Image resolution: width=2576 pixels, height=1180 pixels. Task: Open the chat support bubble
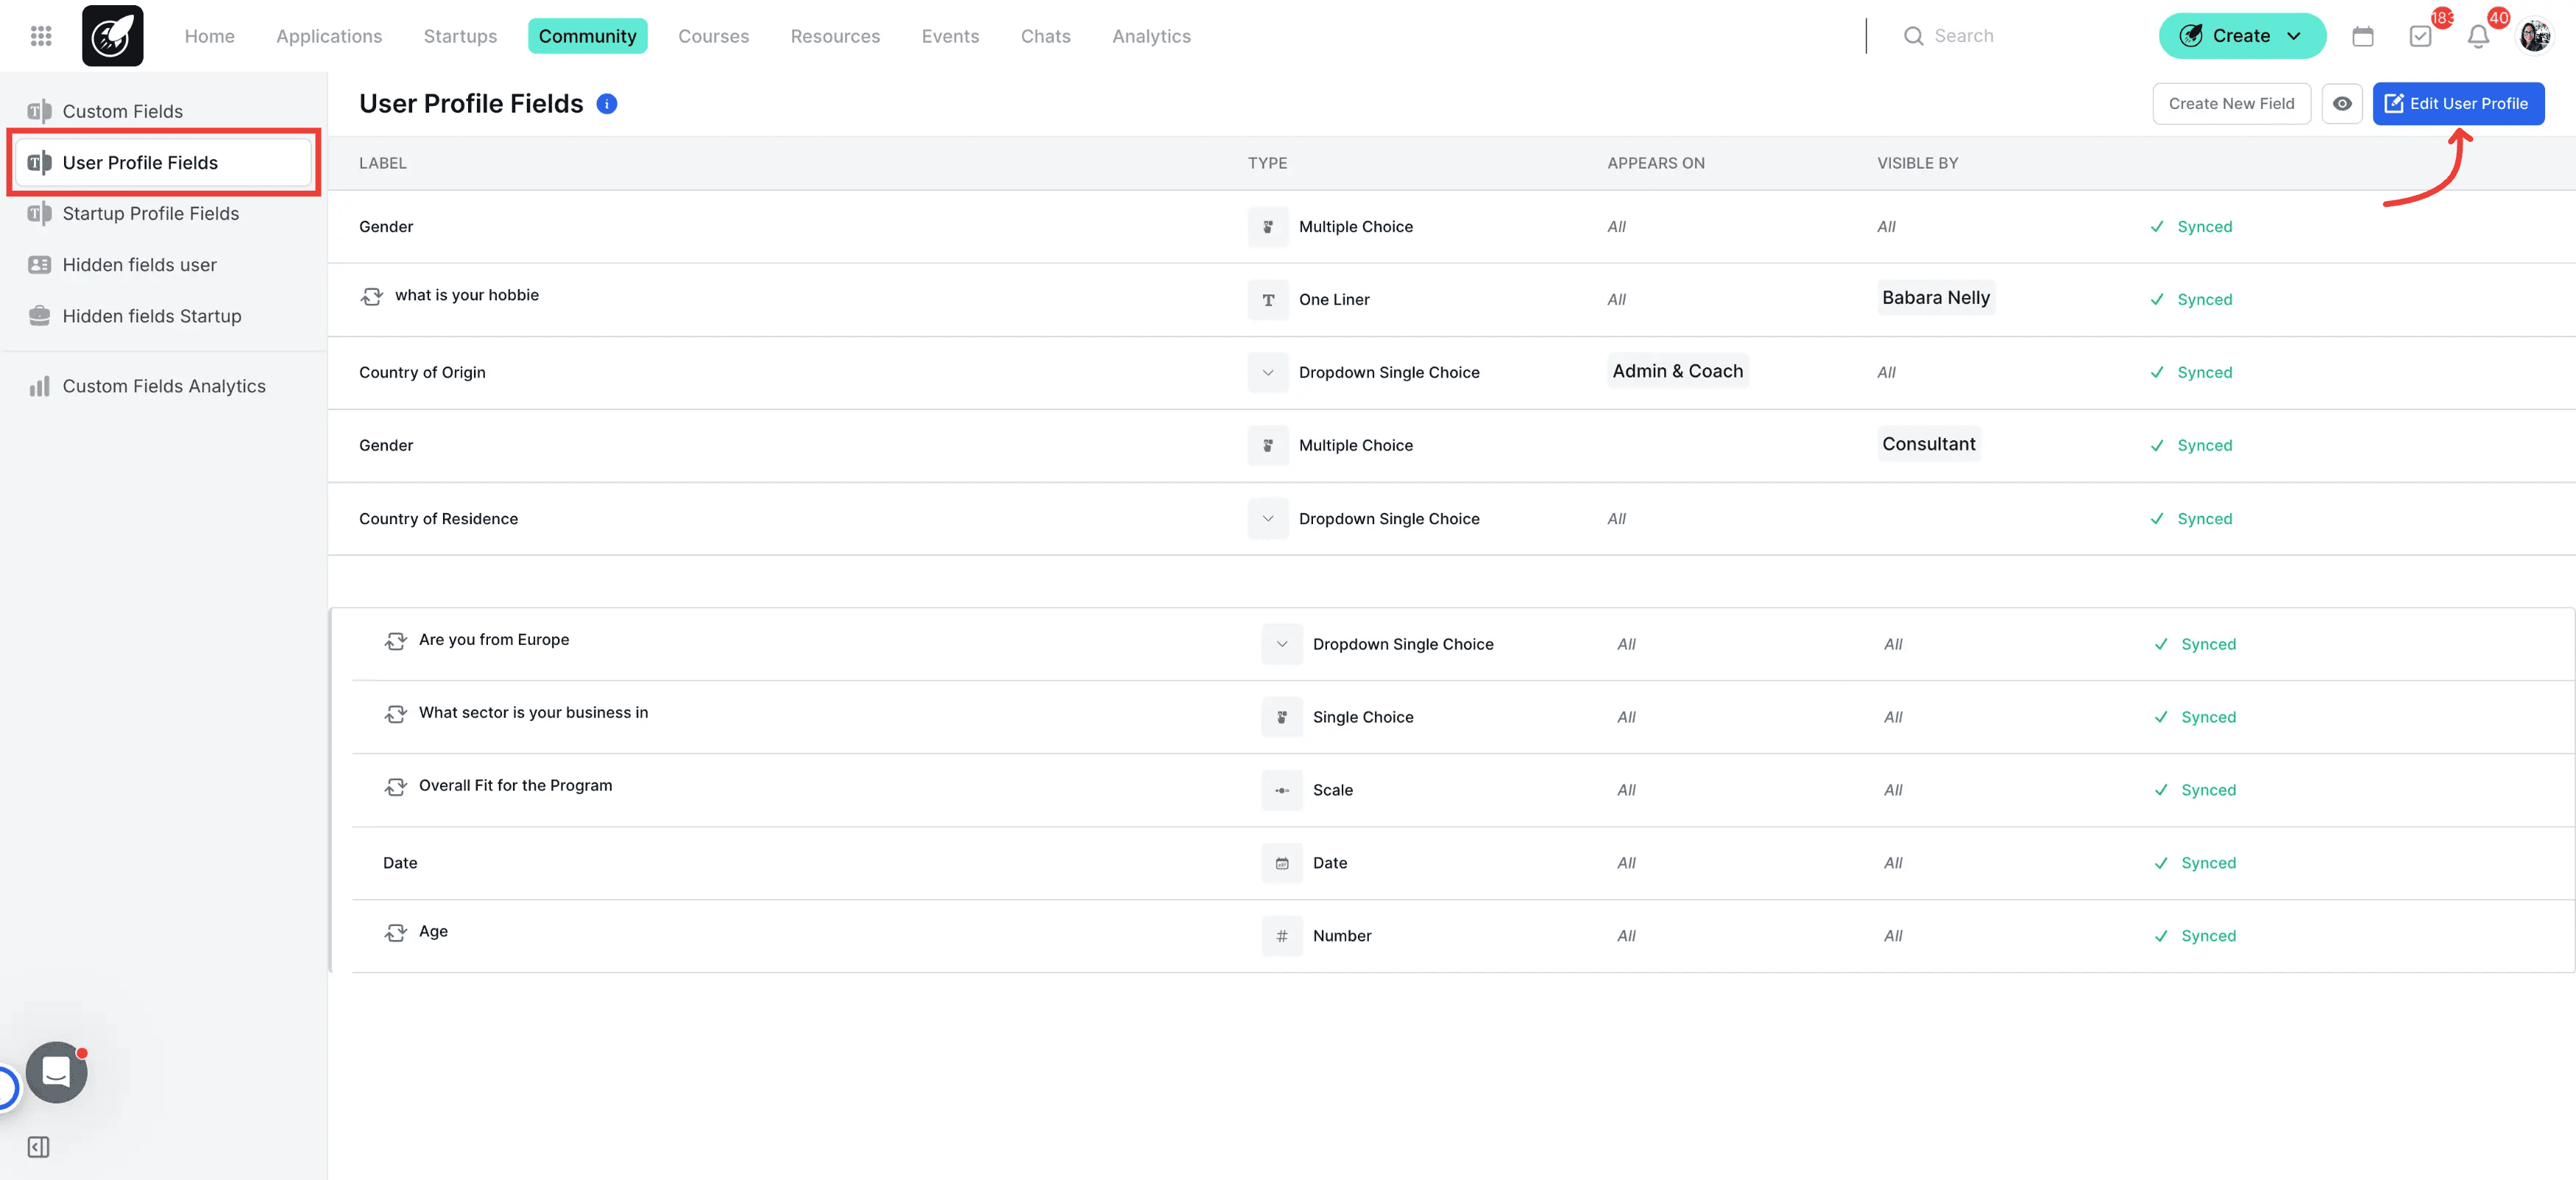click(x=56, y=1072)
